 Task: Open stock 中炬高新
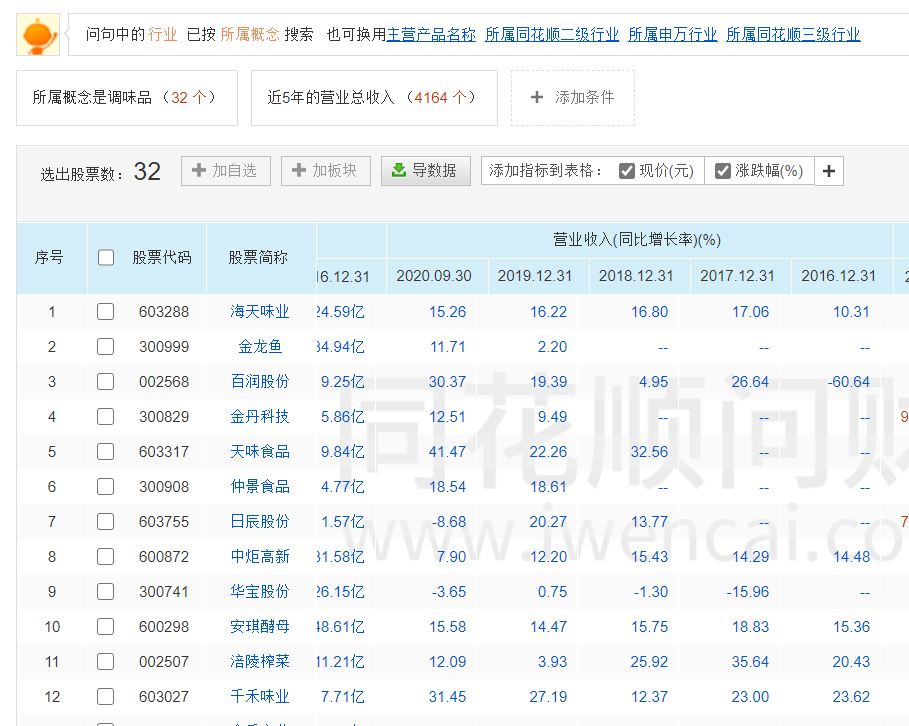(x=260, y=557)
